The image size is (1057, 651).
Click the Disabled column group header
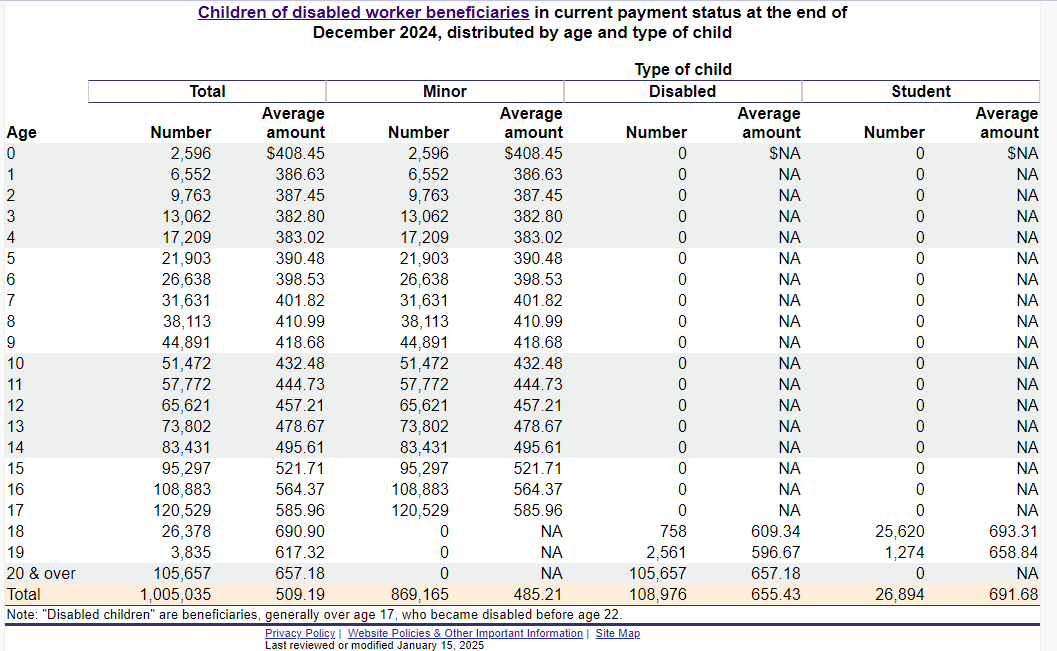682,92
